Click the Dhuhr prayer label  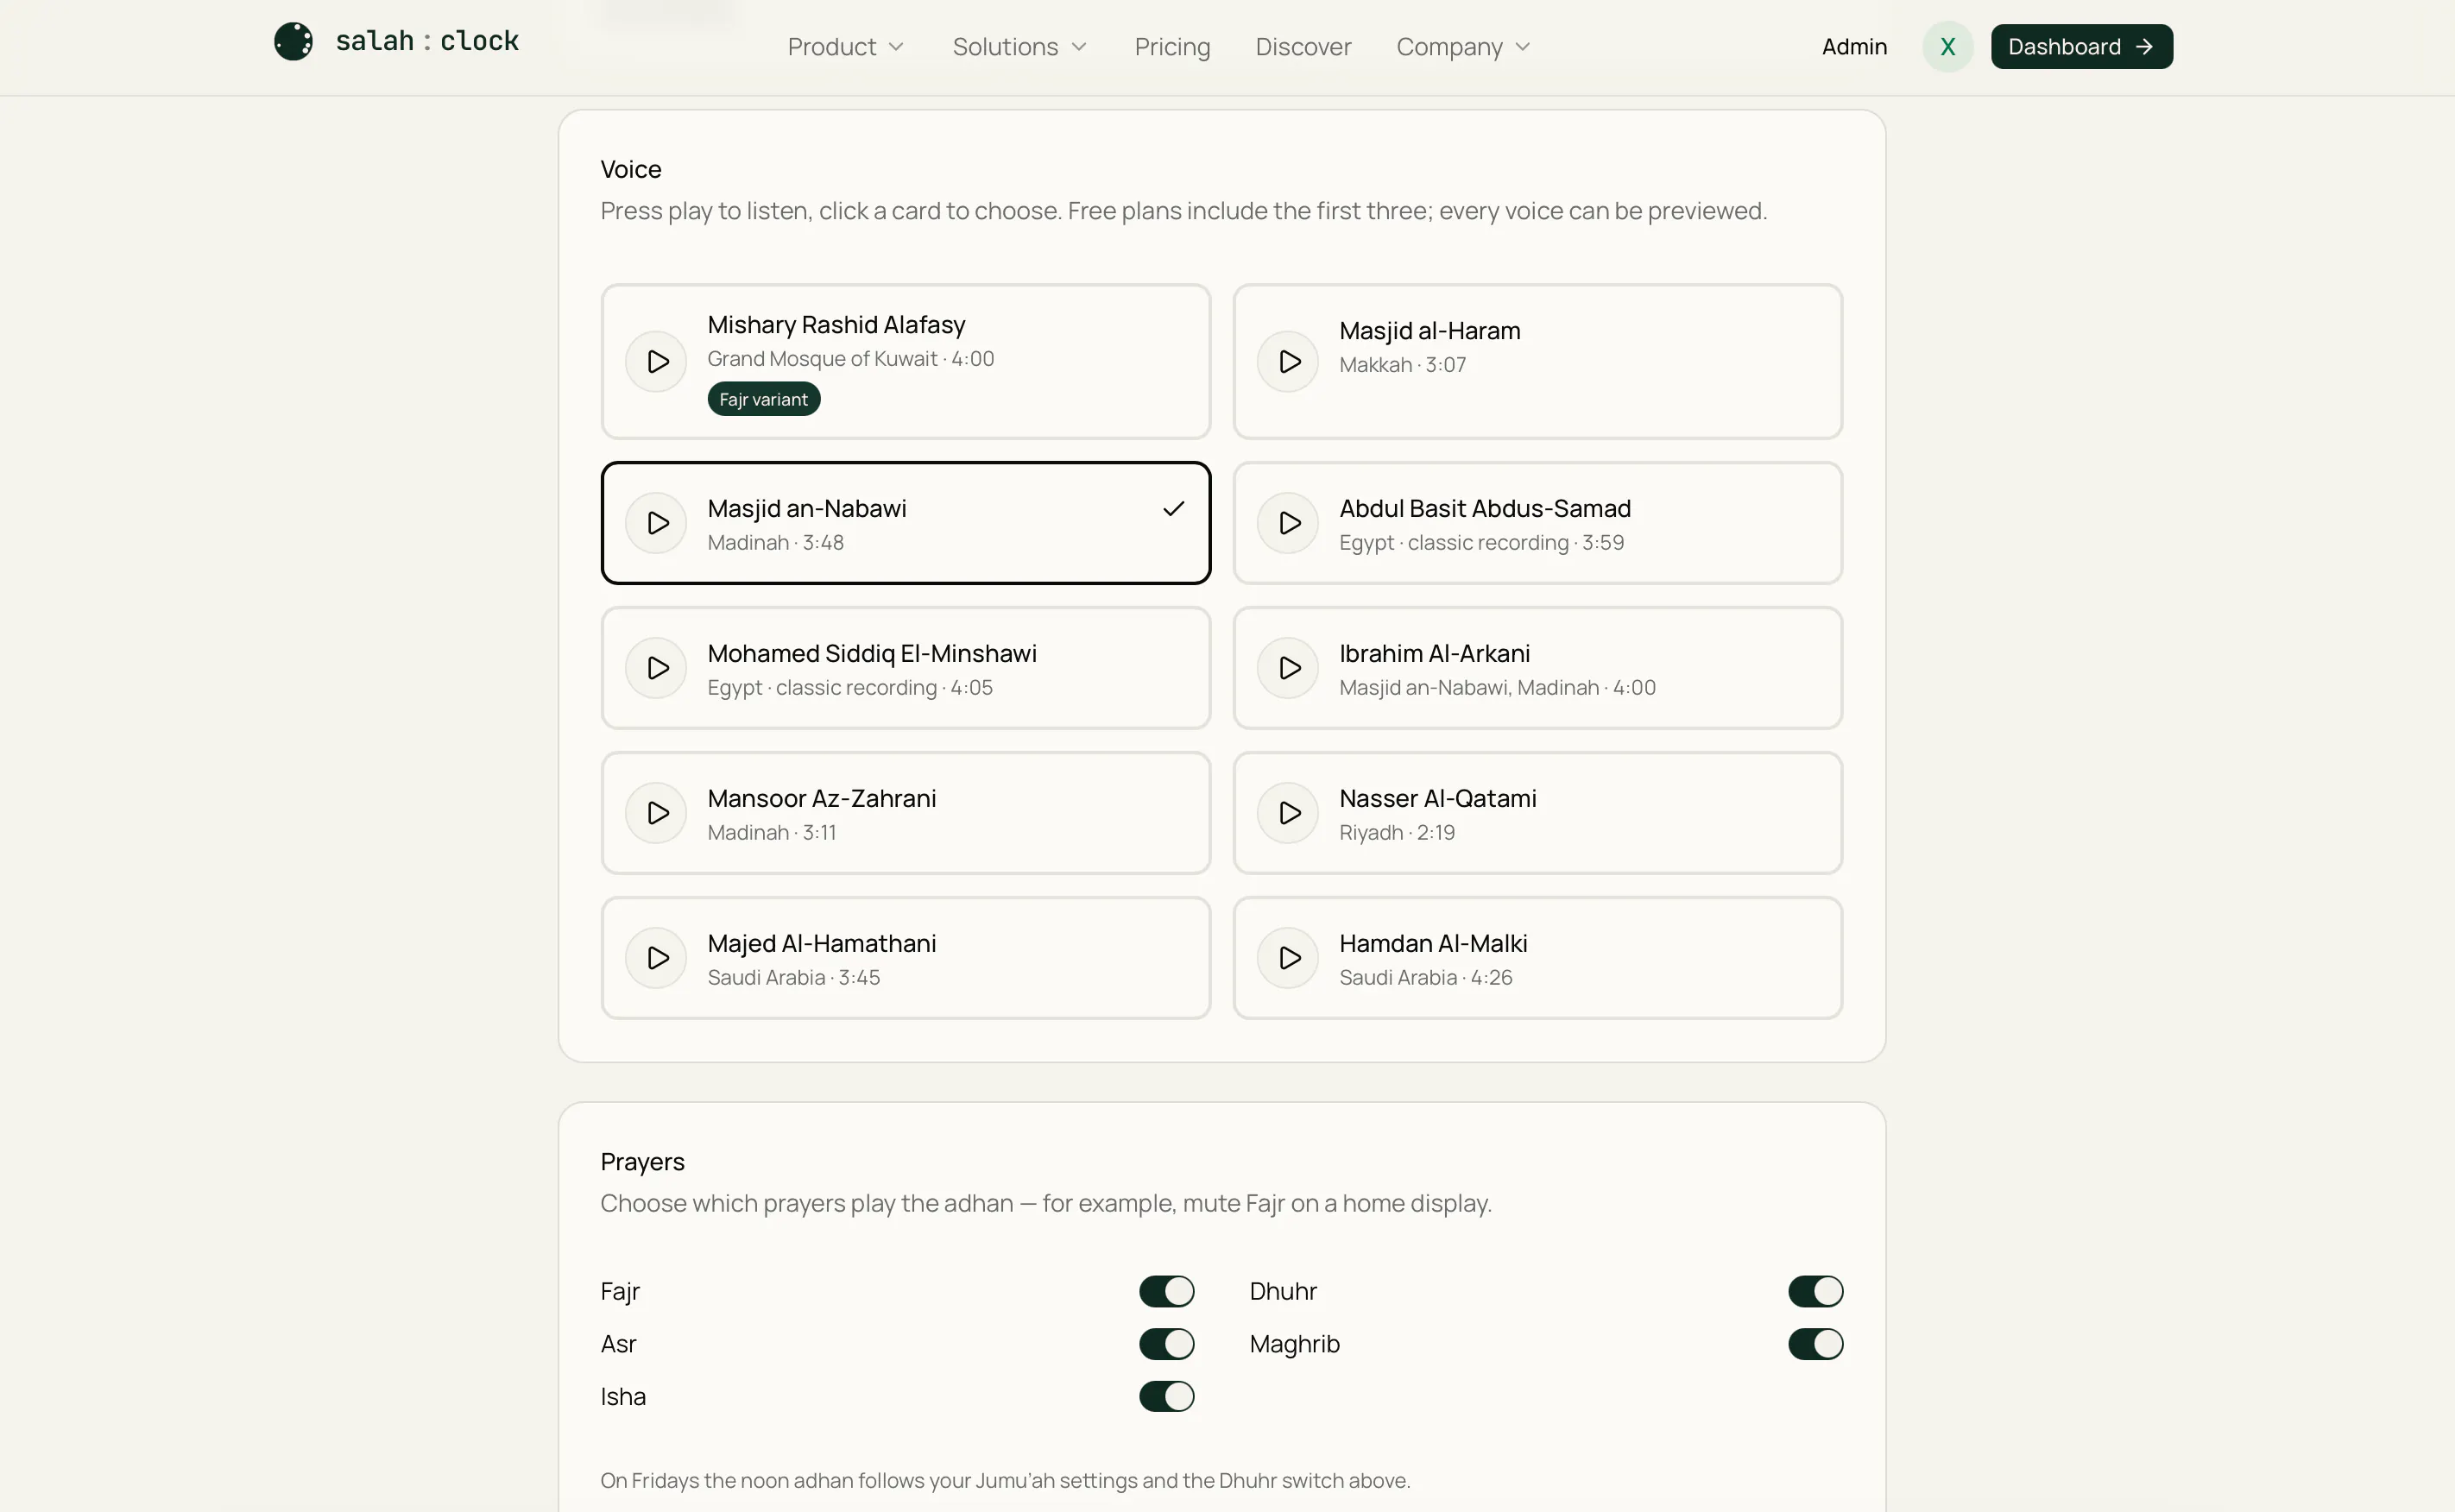[x=1283, y=1291]
